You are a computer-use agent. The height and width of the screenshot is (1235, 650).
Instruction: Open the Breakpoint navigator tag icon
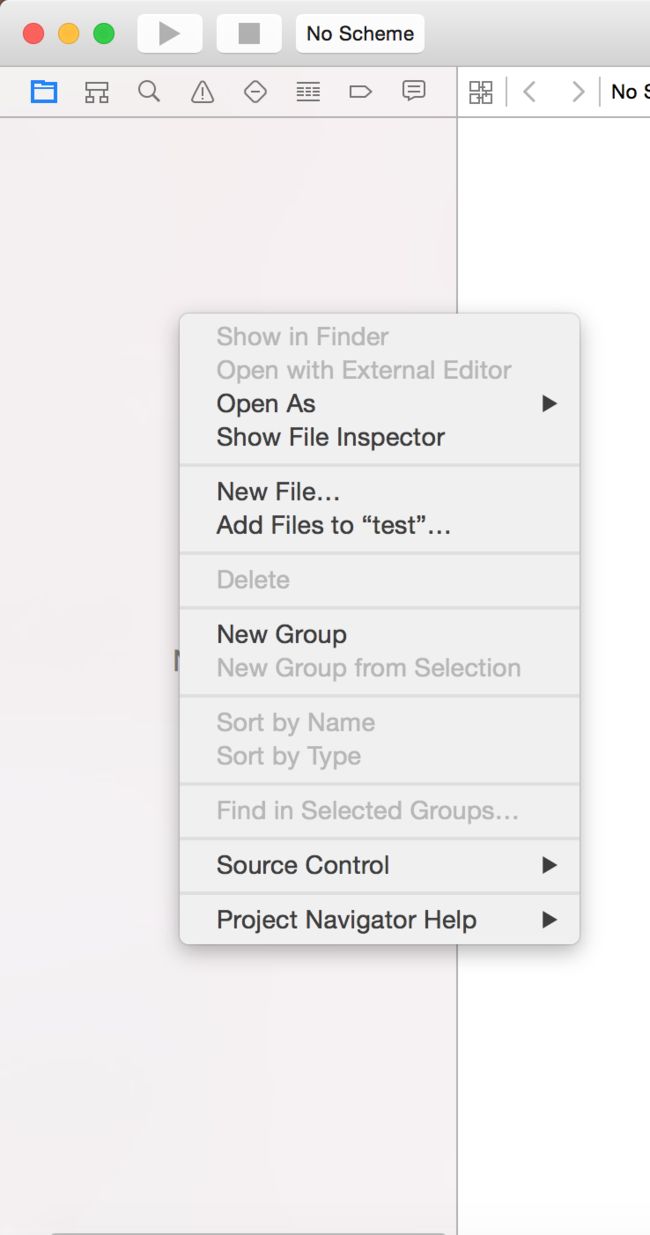(x=361, y=92)
